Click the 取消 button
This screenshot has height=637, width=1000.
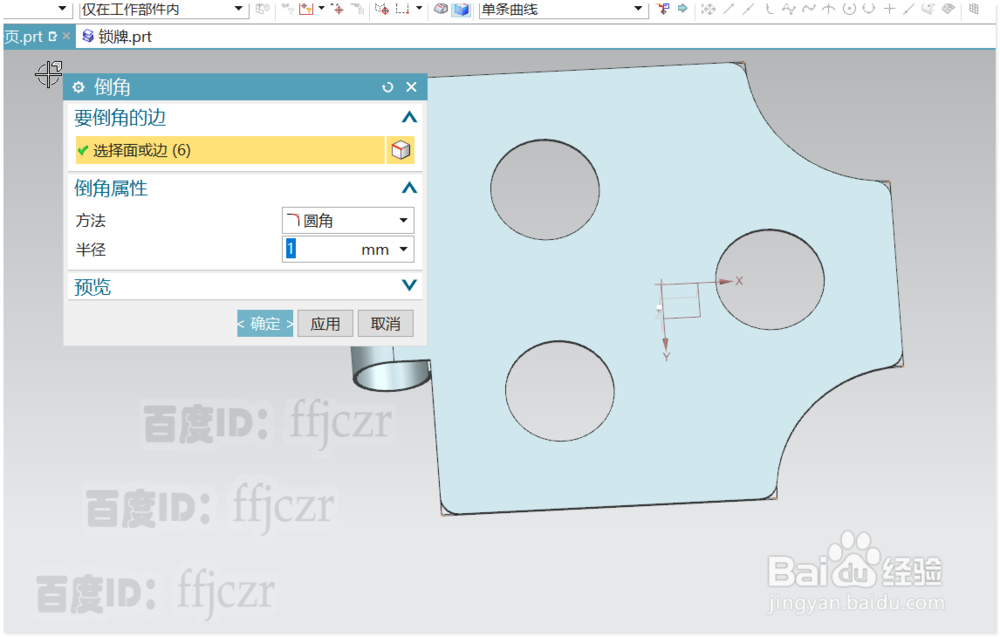pos(385,324)
